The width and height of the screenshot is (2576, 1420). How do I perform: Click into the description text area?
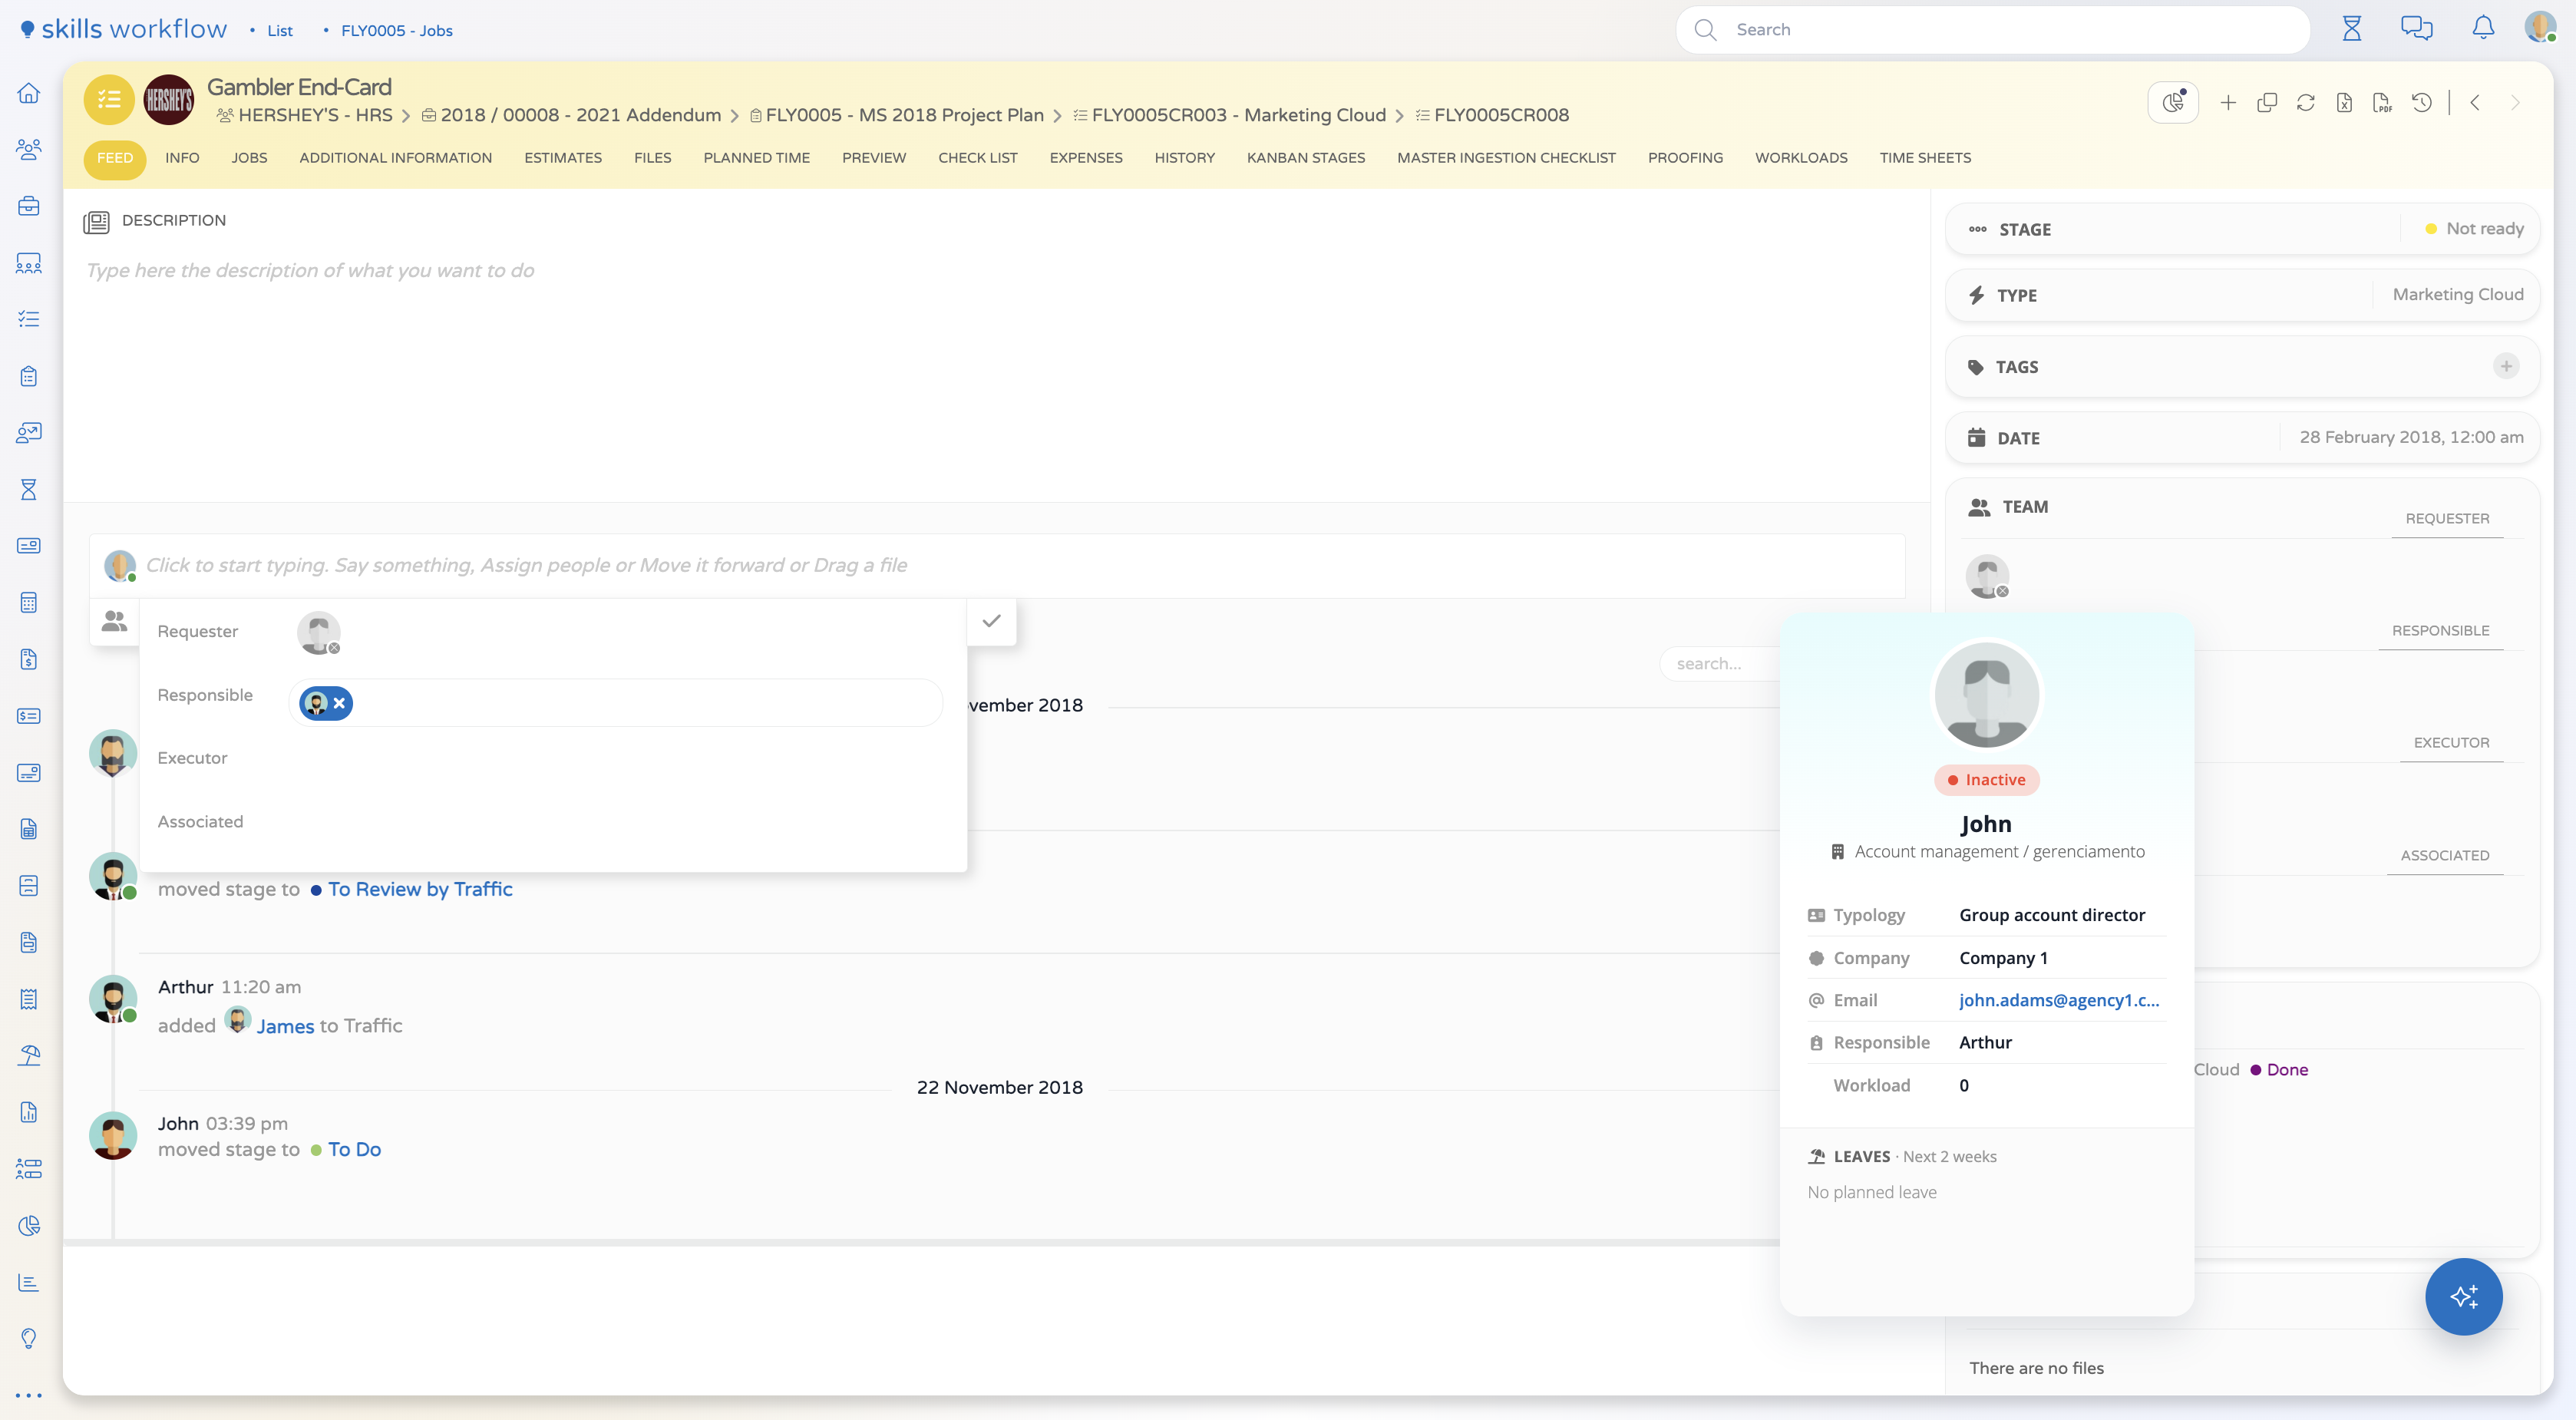pos(996,376)
